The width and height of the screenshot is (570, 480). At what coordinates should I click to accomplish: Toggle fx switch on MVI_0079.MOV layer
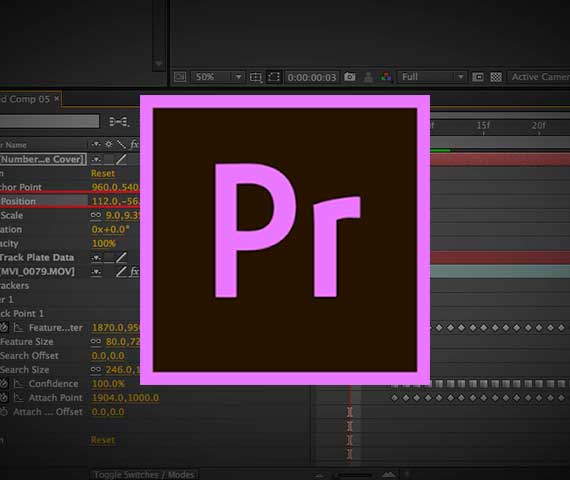(135, 271)
